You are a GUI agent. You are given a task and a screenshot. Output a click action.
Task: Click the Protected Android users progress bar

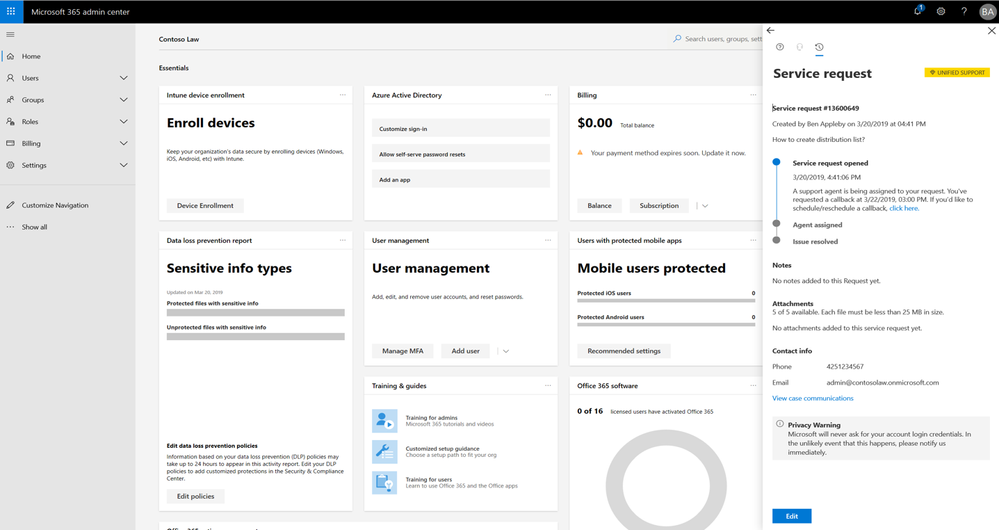pos(666,324)
